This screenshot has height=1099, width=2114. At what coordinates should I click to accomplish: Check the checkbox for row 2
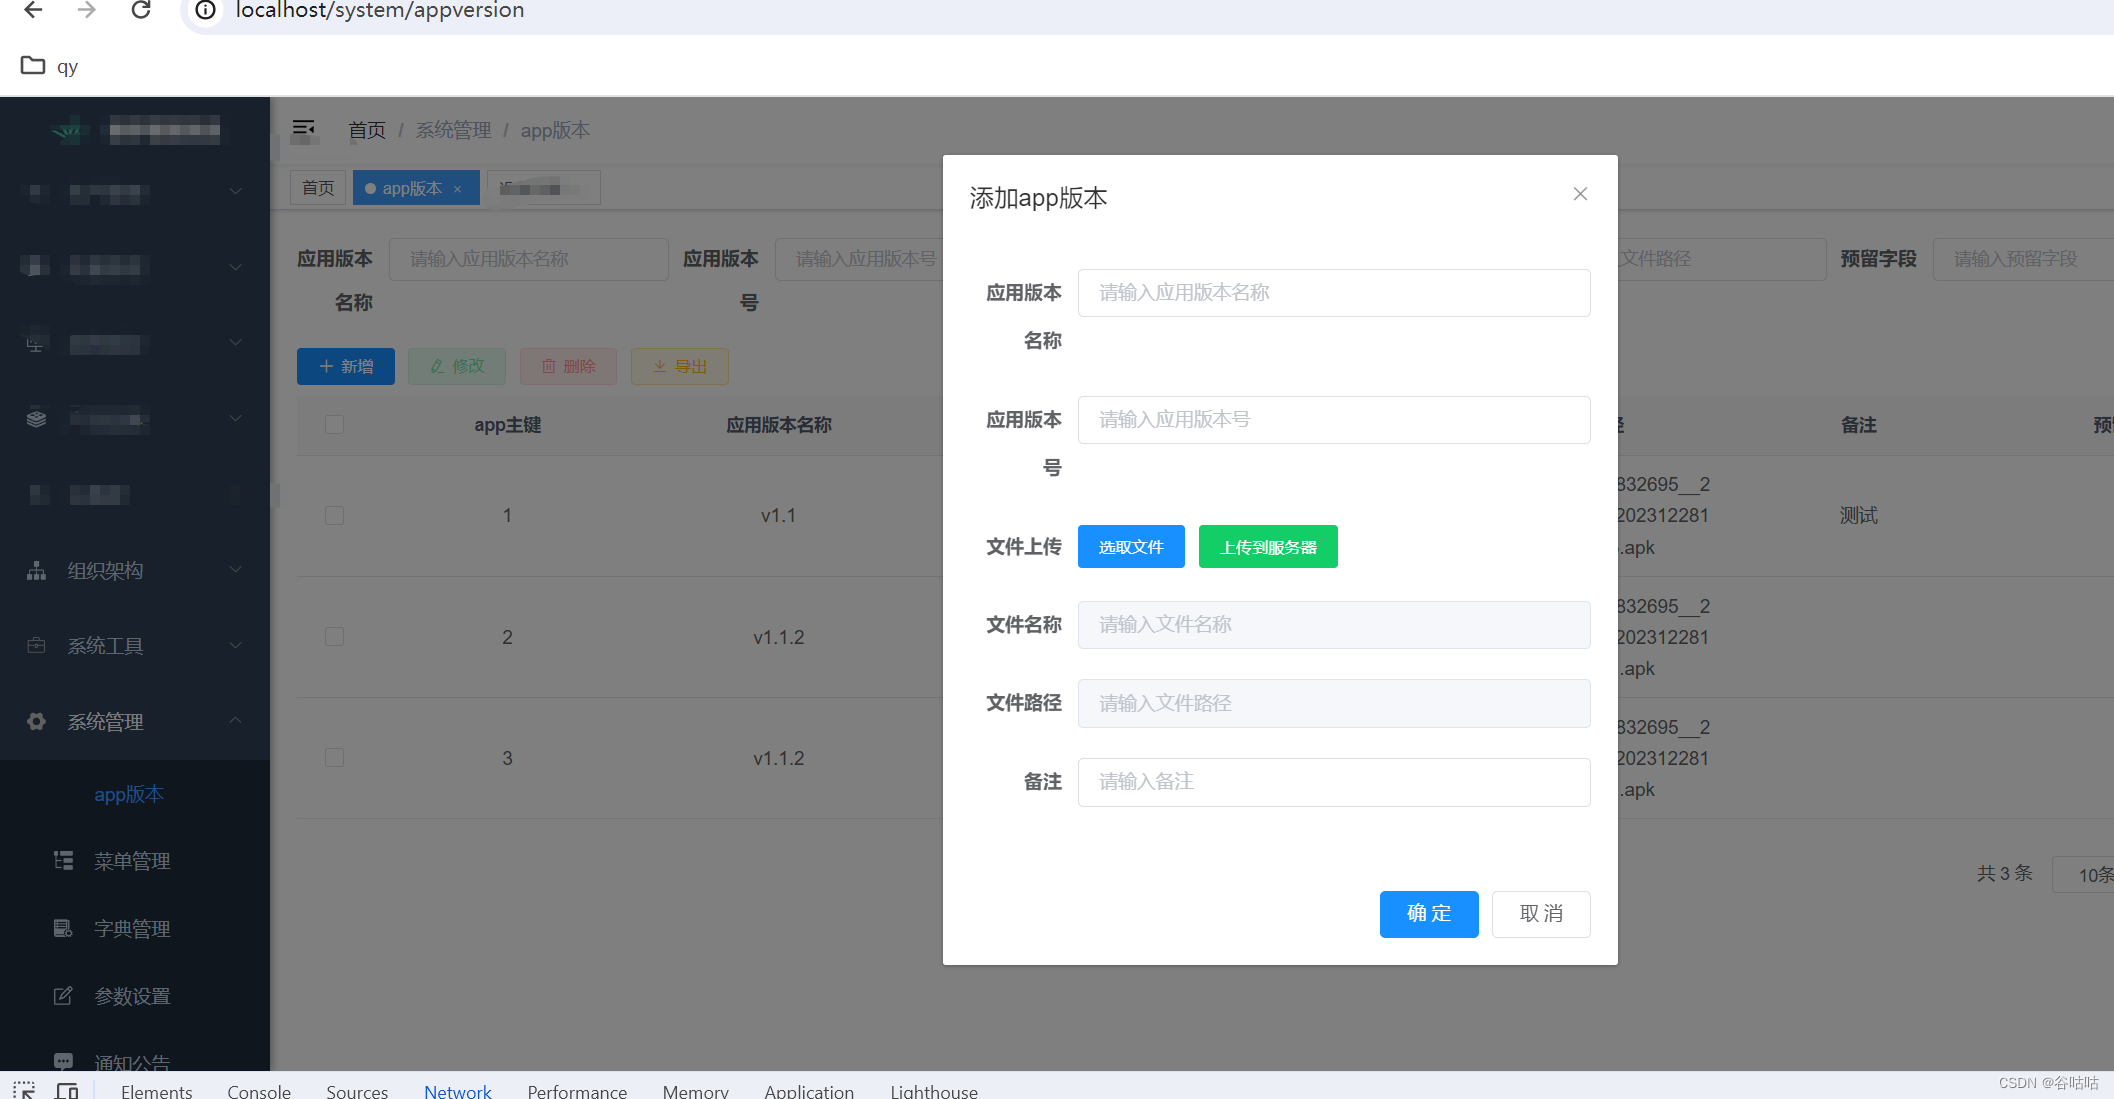pyautogui.click(x=334, y=637)
